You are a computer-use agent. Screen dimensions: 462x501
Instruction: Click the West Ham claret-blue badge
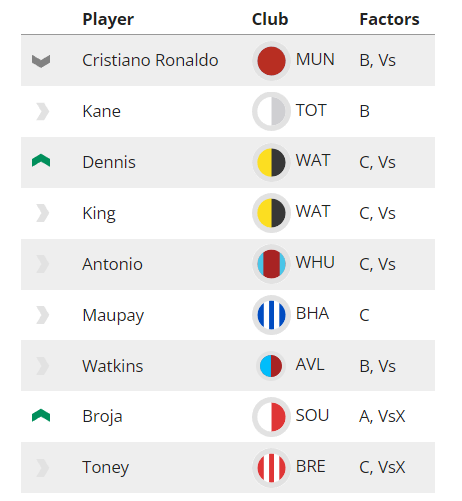pos(271,264)
